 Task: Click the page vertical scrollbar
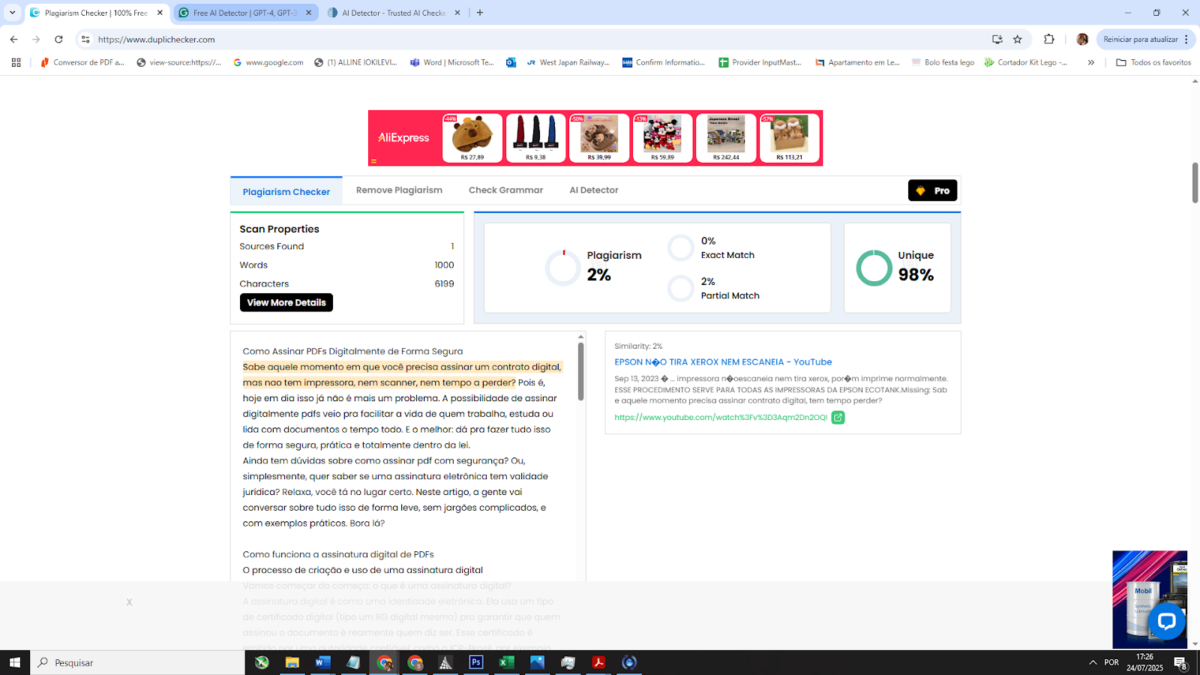tap(1194, 182)
